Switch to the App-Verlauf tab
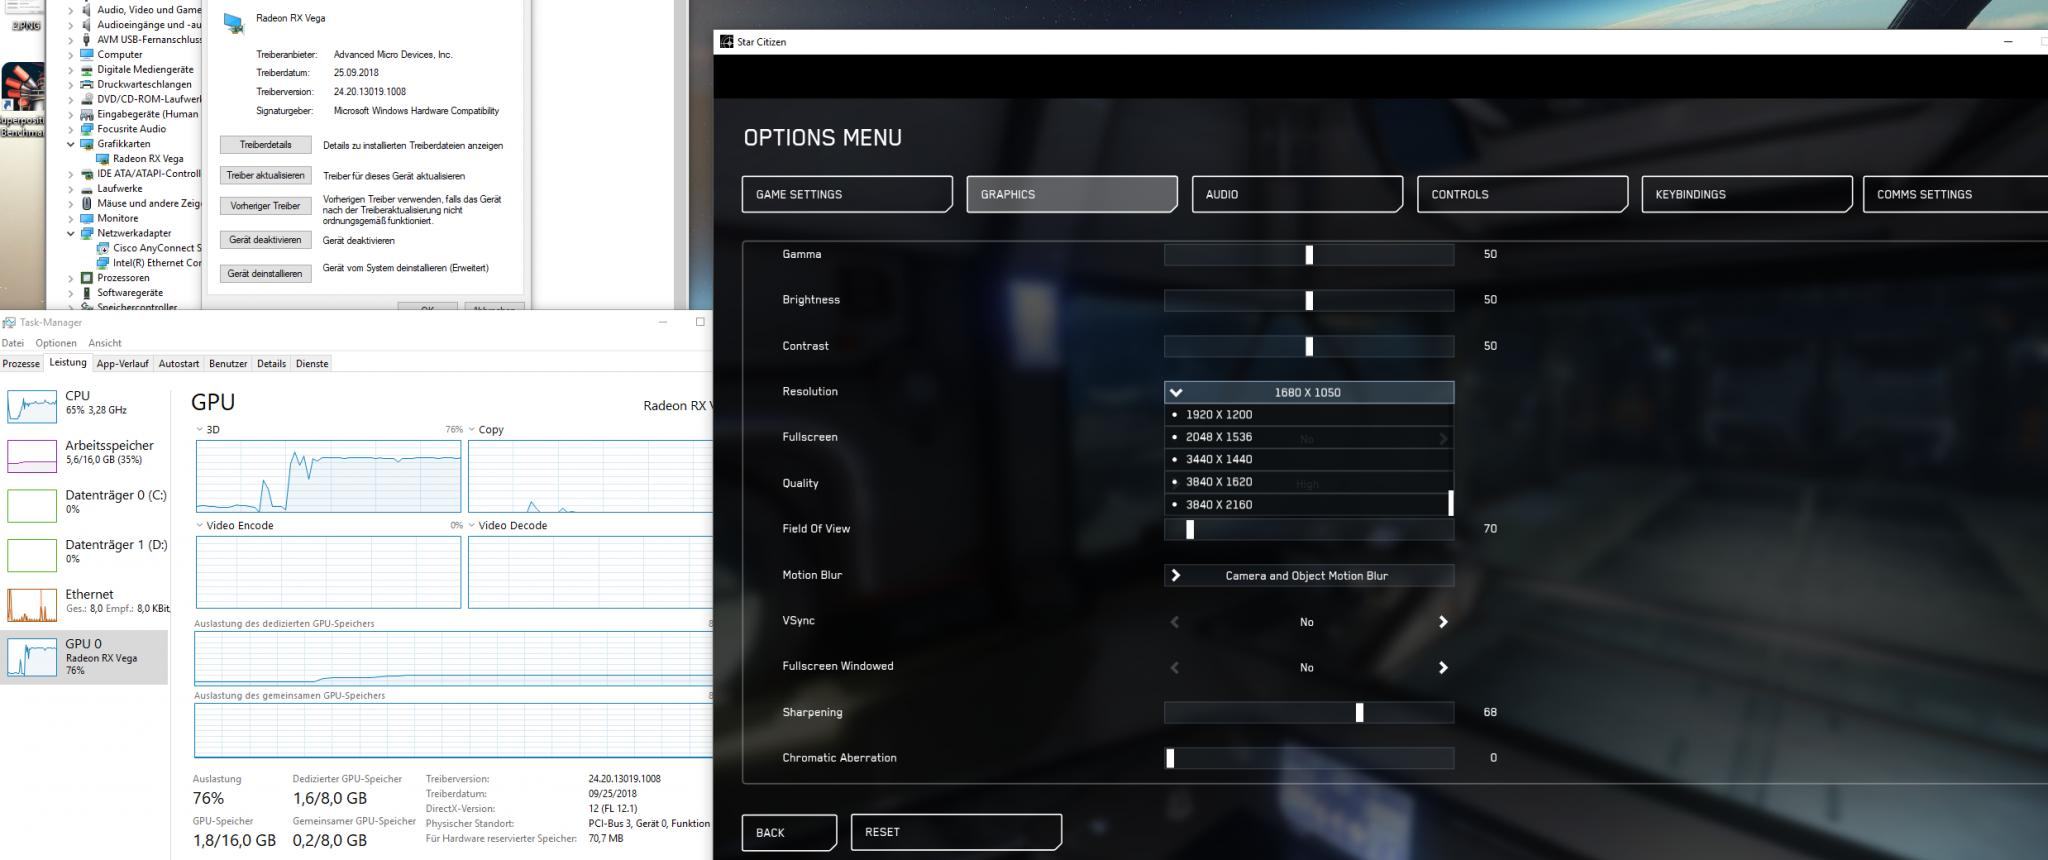This screenshot has width=2048, height=860. [x=123, y=364]
